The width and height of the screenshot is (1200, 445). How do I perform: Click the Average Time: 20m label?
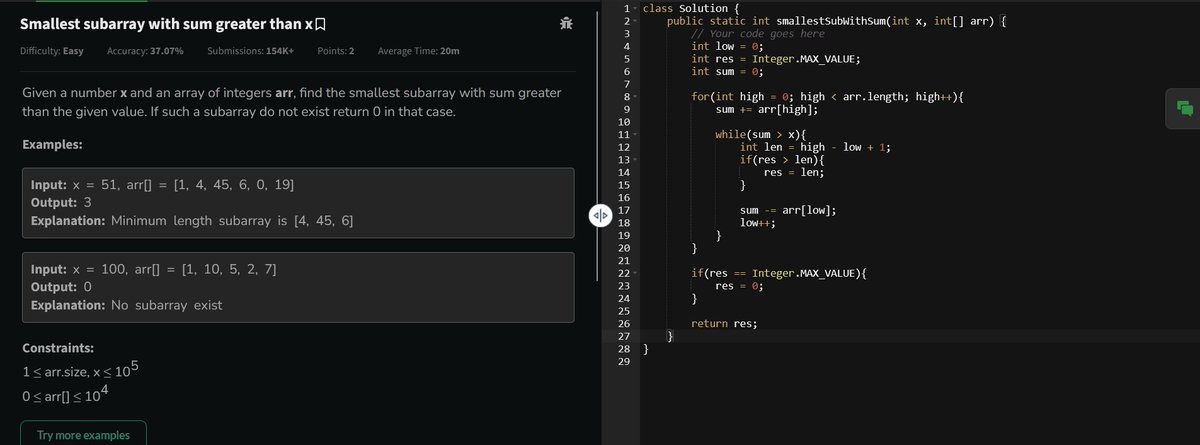(x=419, y=51)
